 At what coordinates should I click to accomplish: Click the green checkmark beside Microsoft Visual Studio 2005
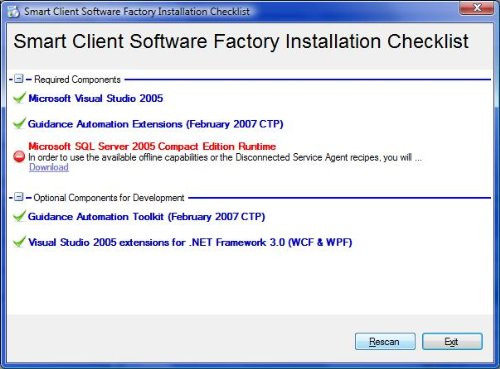coord(19,98)
